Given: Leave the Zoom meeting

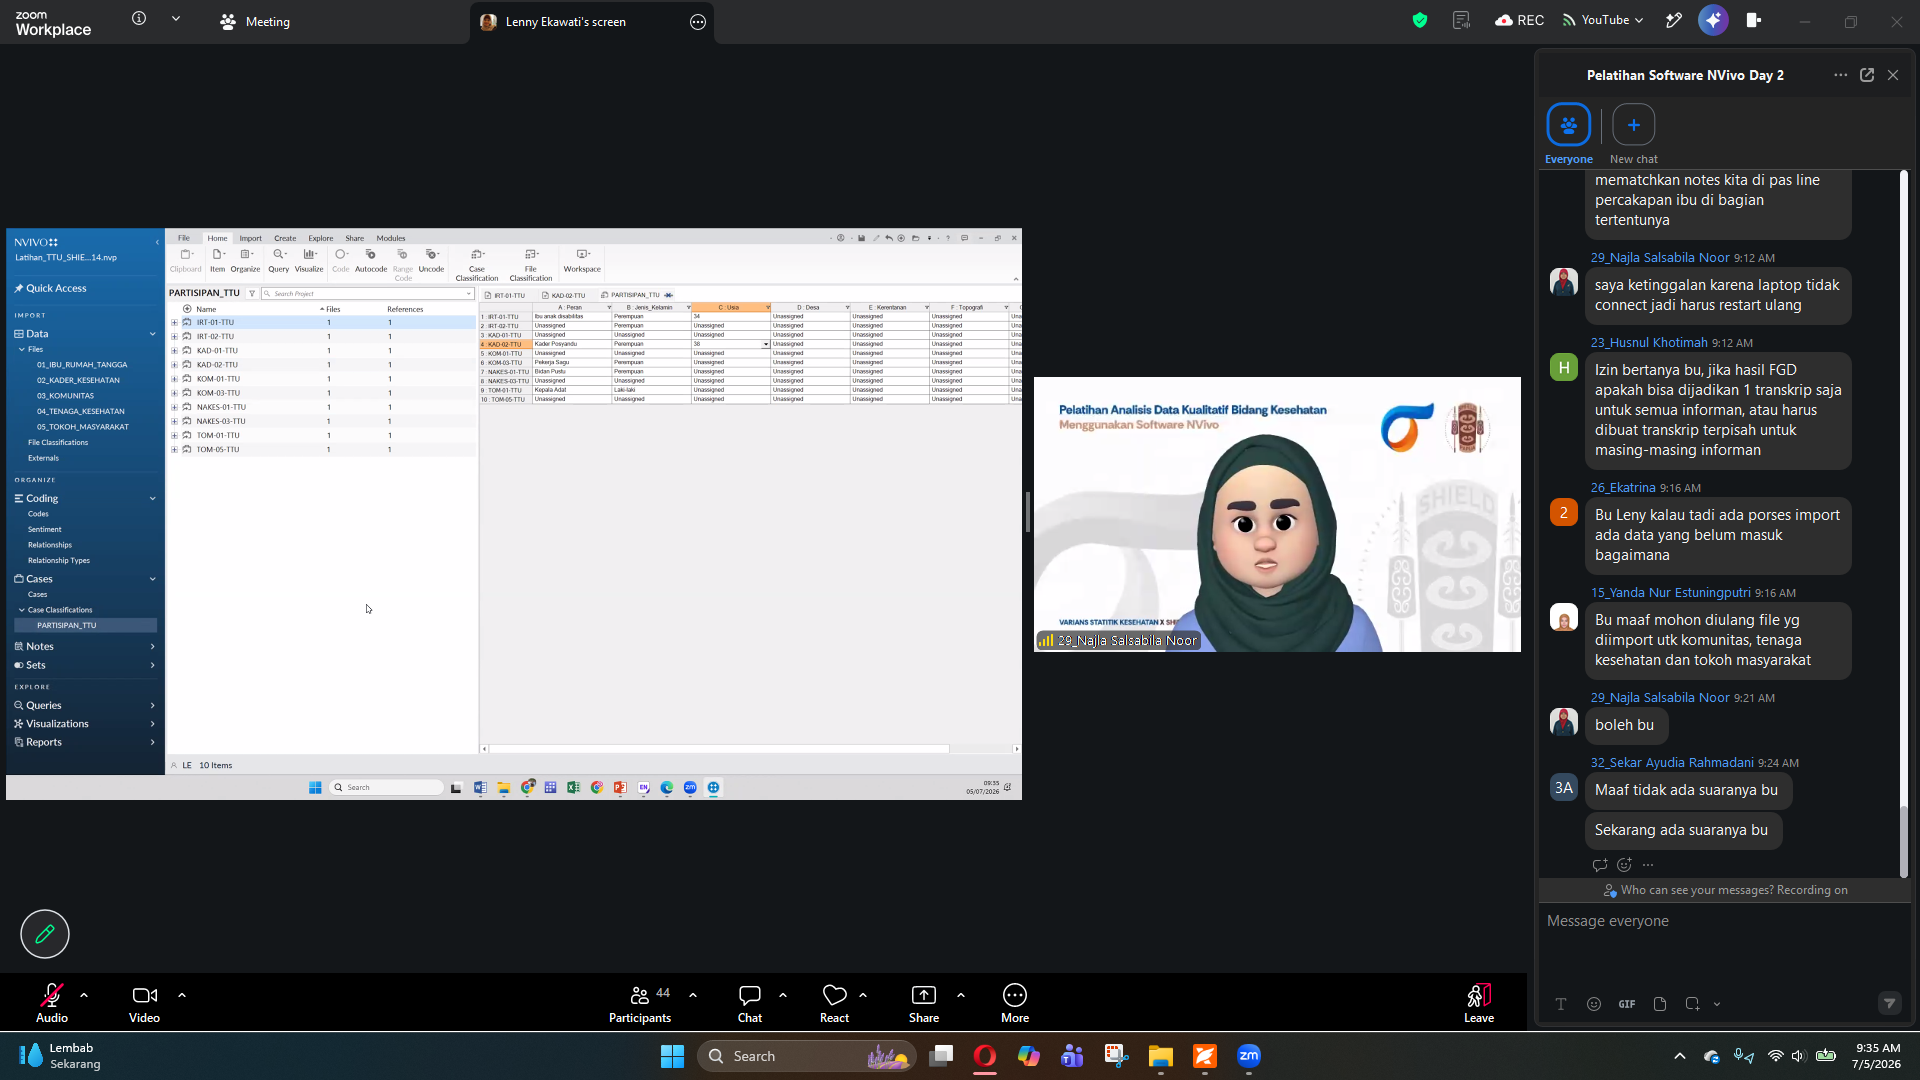Looking at the screenshot, I should tap(1479, 1003).
